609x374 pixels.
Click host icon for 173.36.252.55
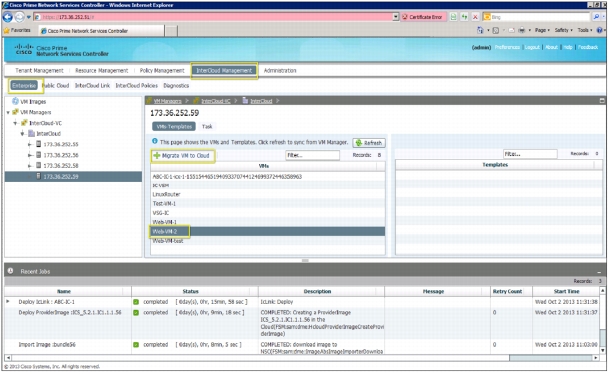point(38,144)
